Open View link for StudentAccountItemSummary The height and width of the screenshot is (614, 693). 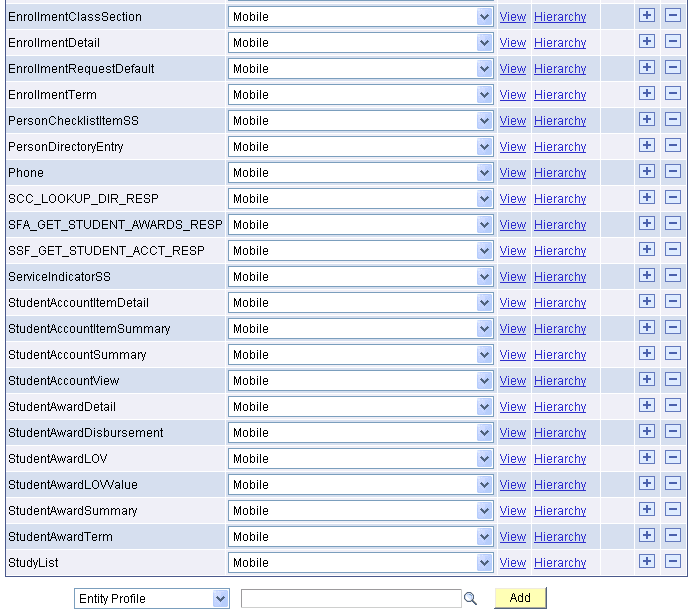(x=513, y=329)
